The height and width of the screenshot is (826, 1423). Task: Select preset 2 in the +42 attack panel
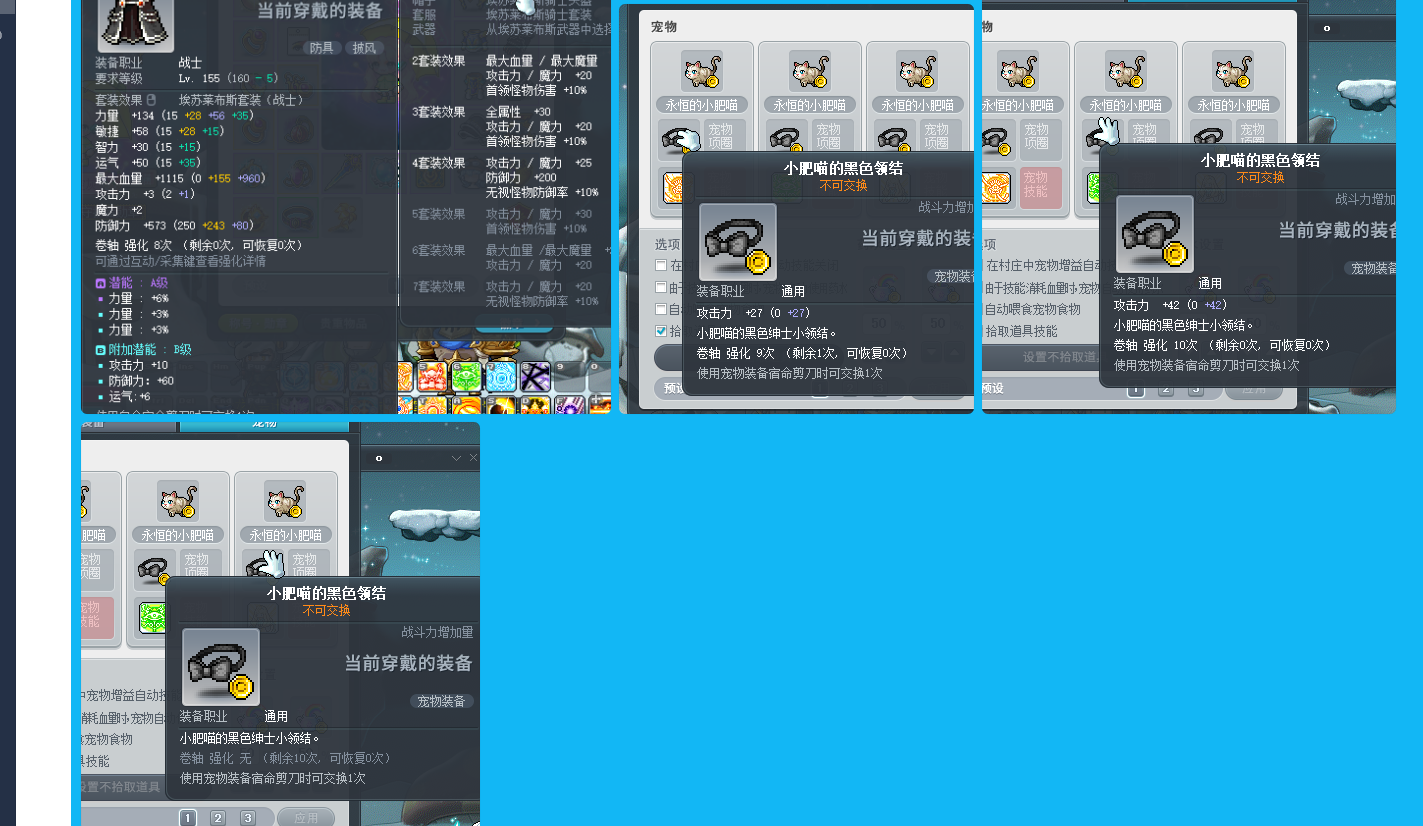1166,389
